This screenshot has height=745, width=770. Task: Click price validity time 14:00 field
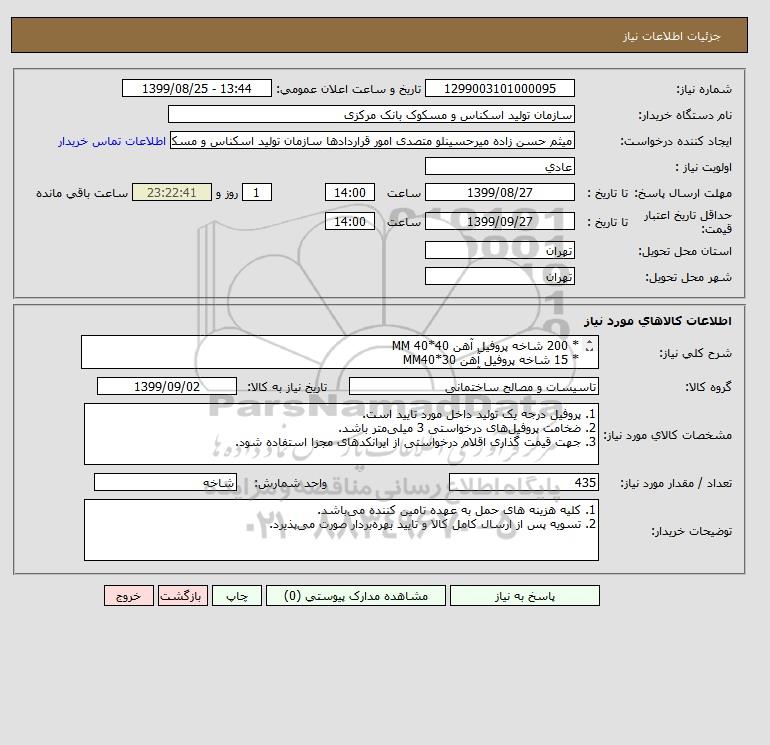(350, 221)
